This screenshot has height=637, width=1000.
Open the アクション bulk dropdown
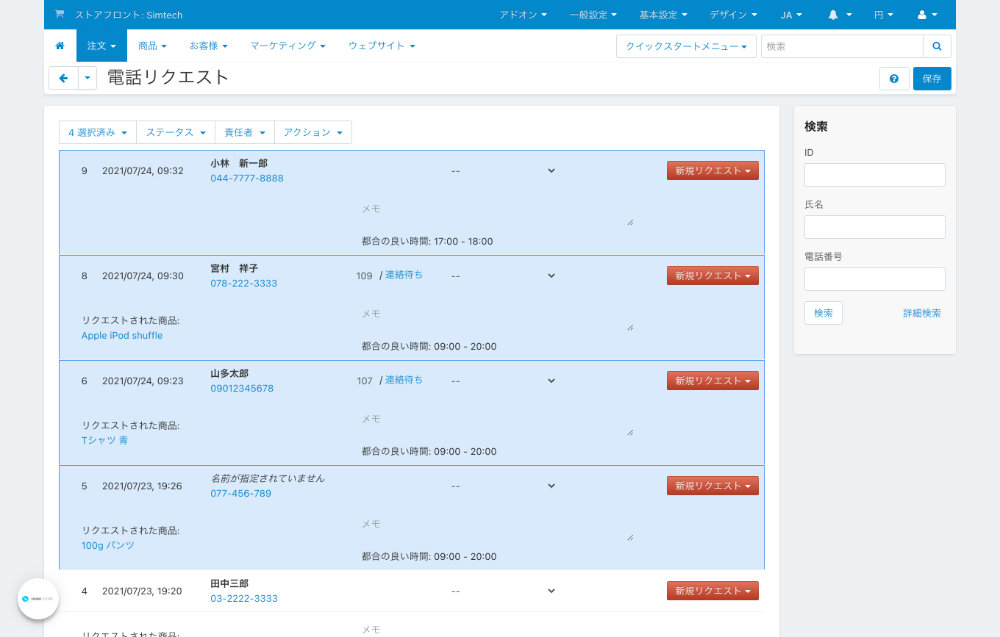tap(313, 133)
